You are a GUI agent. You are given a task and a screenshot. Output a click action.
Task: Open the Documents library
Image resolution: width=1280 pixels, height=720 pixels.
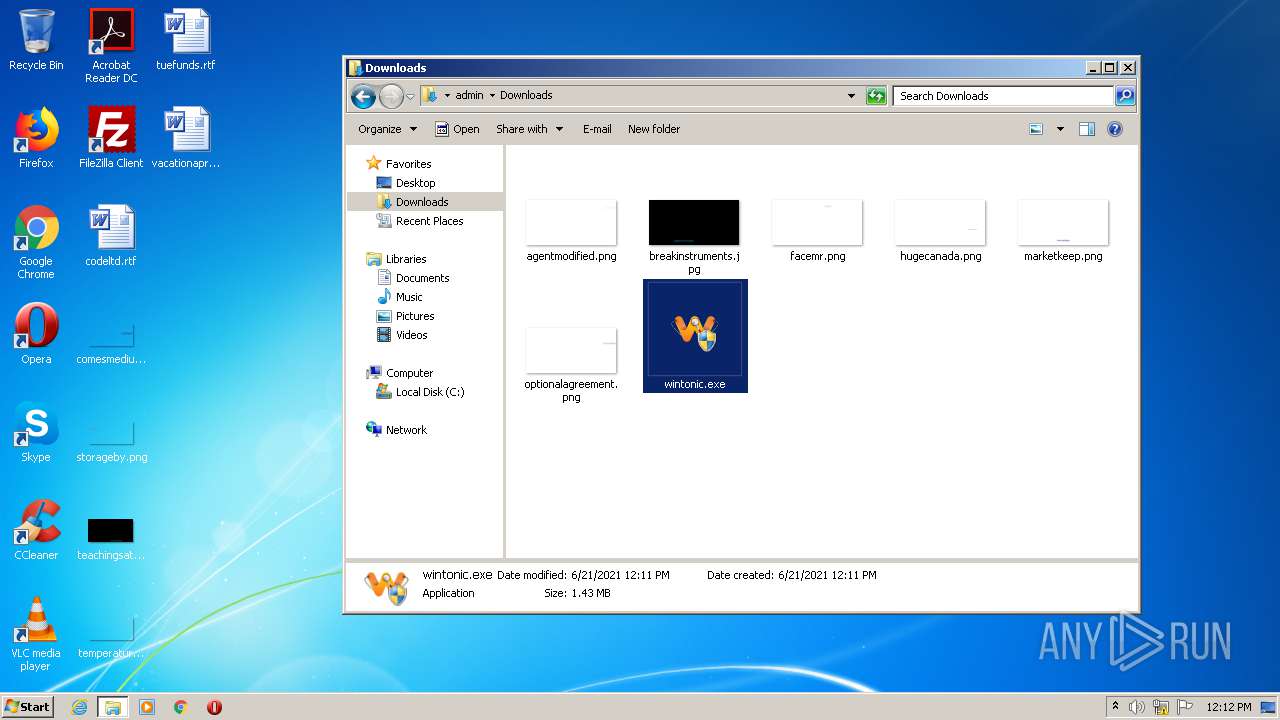click(413, 278)
